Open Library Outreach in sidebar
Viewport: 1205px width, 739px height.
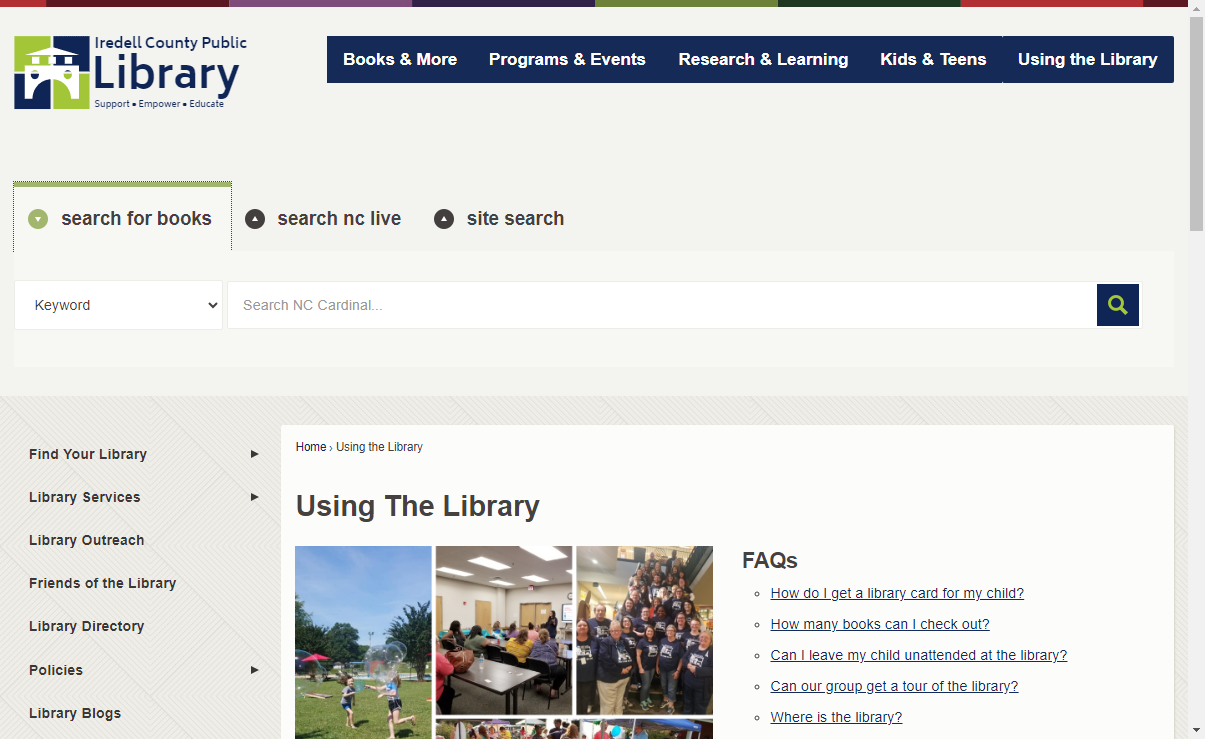point(87,540)
